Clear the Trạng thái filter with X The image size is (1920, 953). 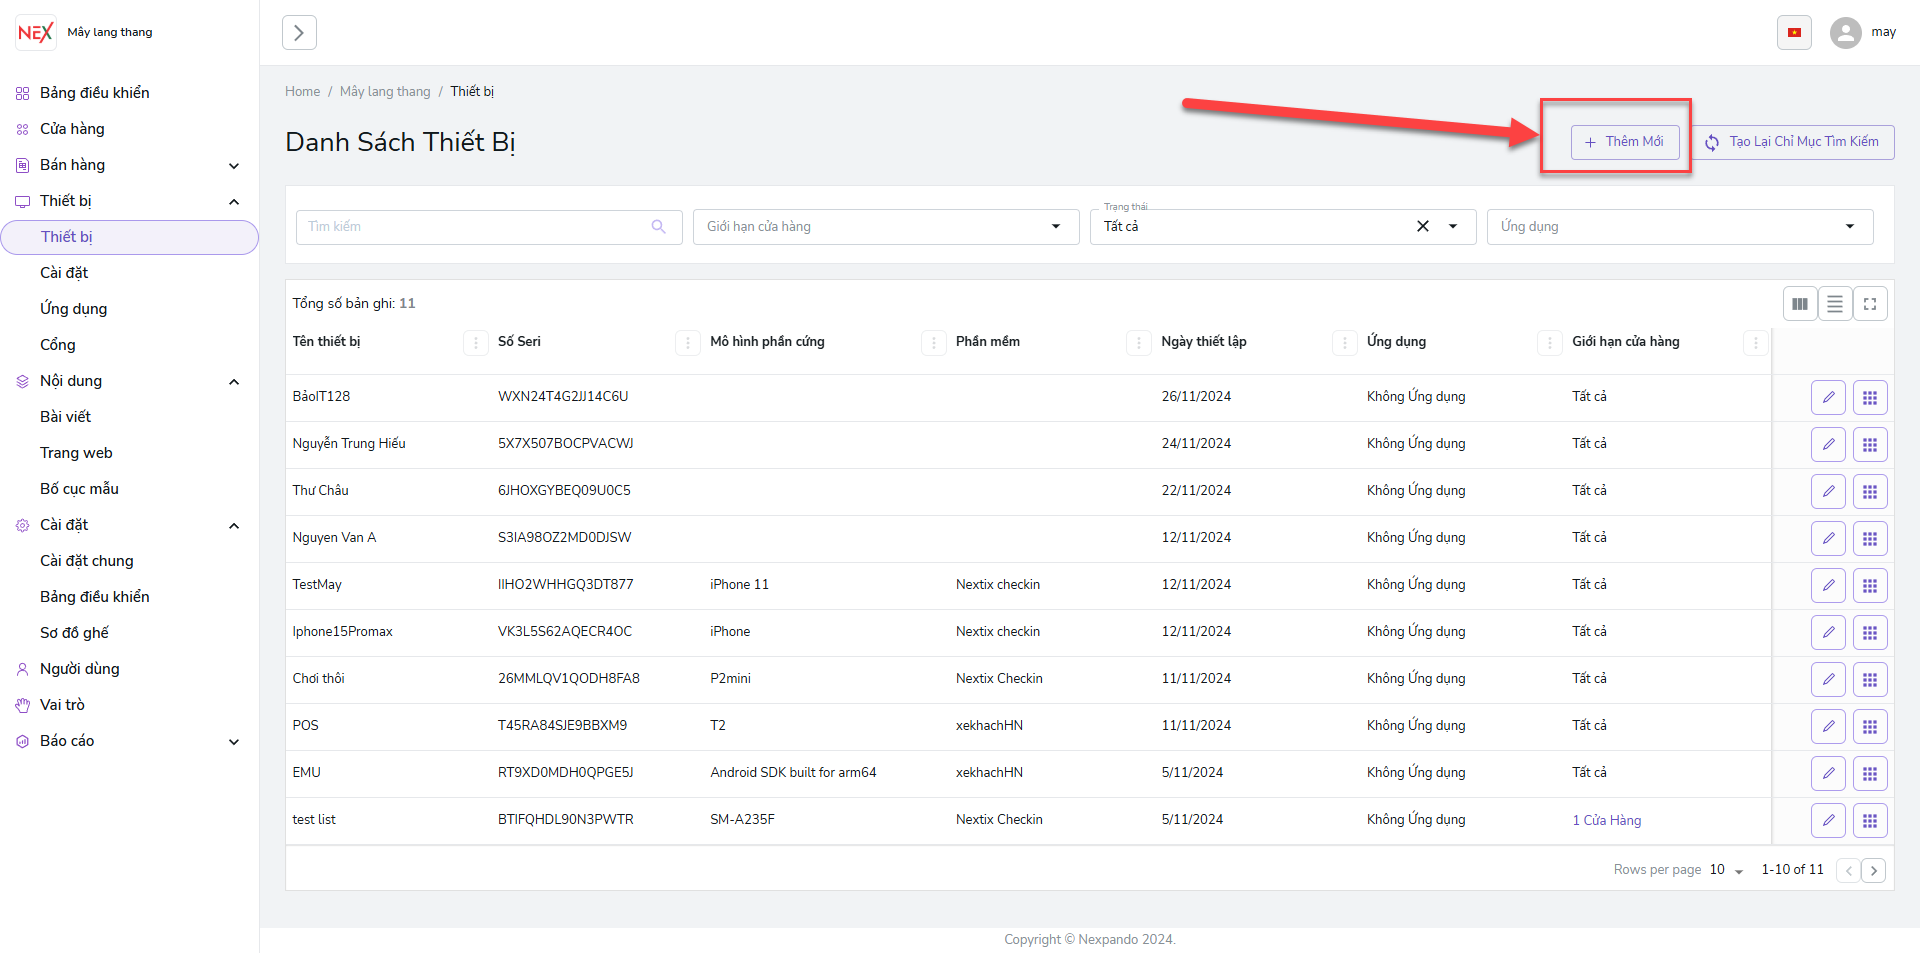(x=1422, y=227)
